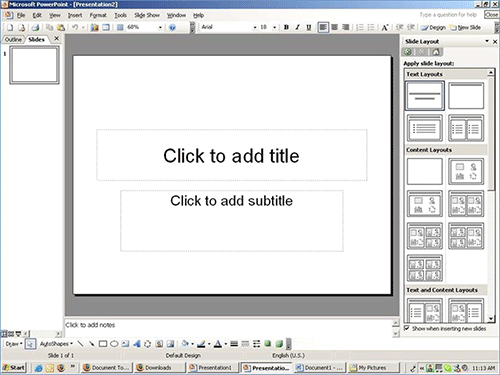Viewport: 500px width, 375px height.
Task: Open Line Style options
Action: (x=234, y=344)
